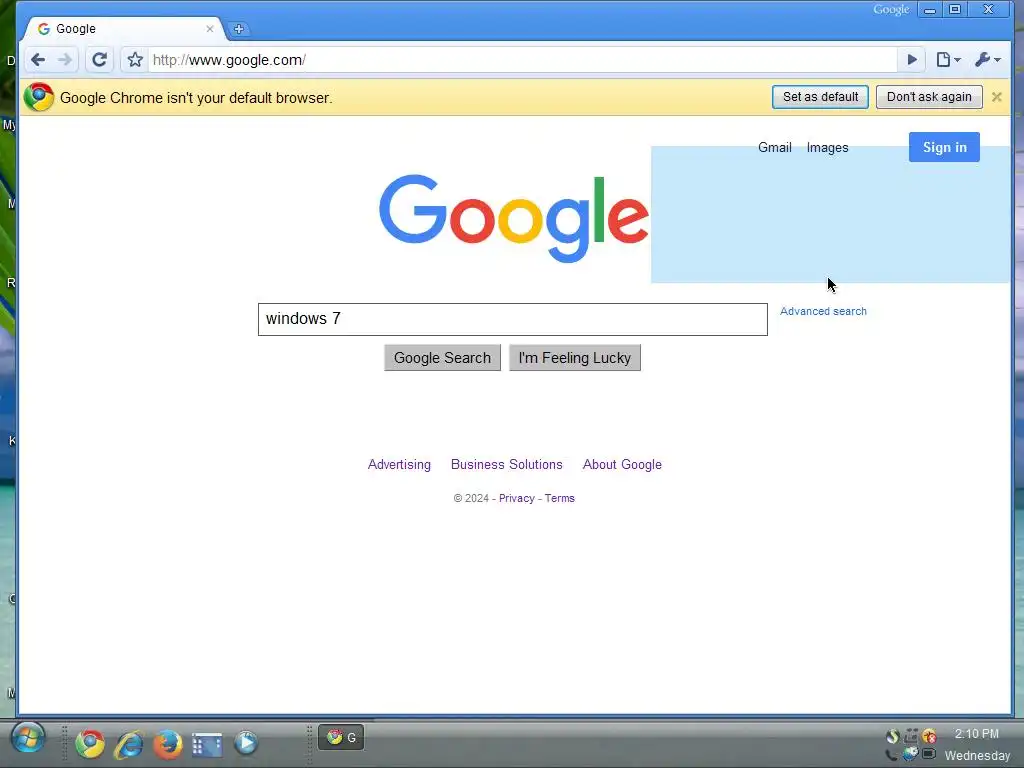Go forward with the forward arrow

[x=65, y=60]
